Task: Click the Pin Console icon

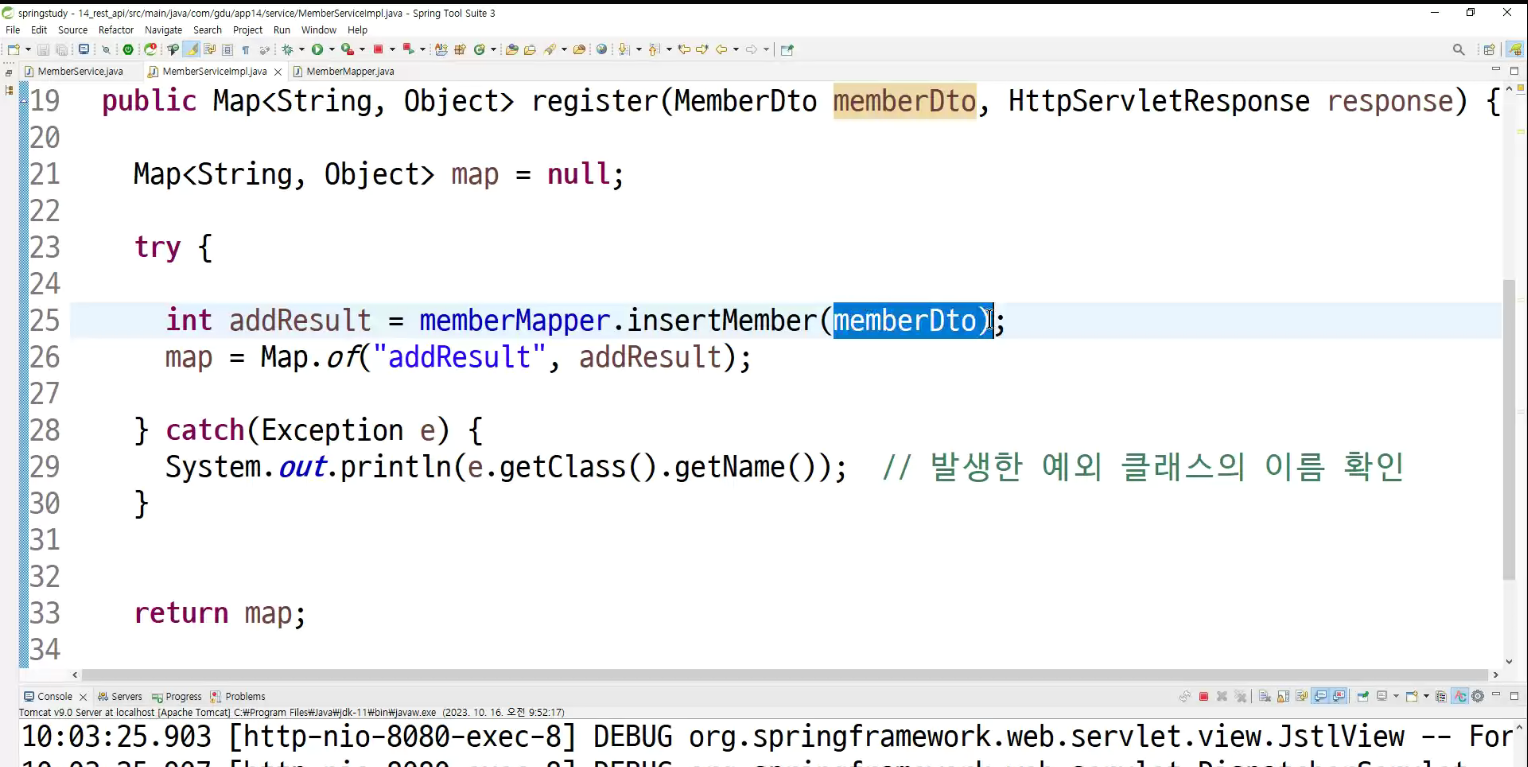Action: 1363,696
